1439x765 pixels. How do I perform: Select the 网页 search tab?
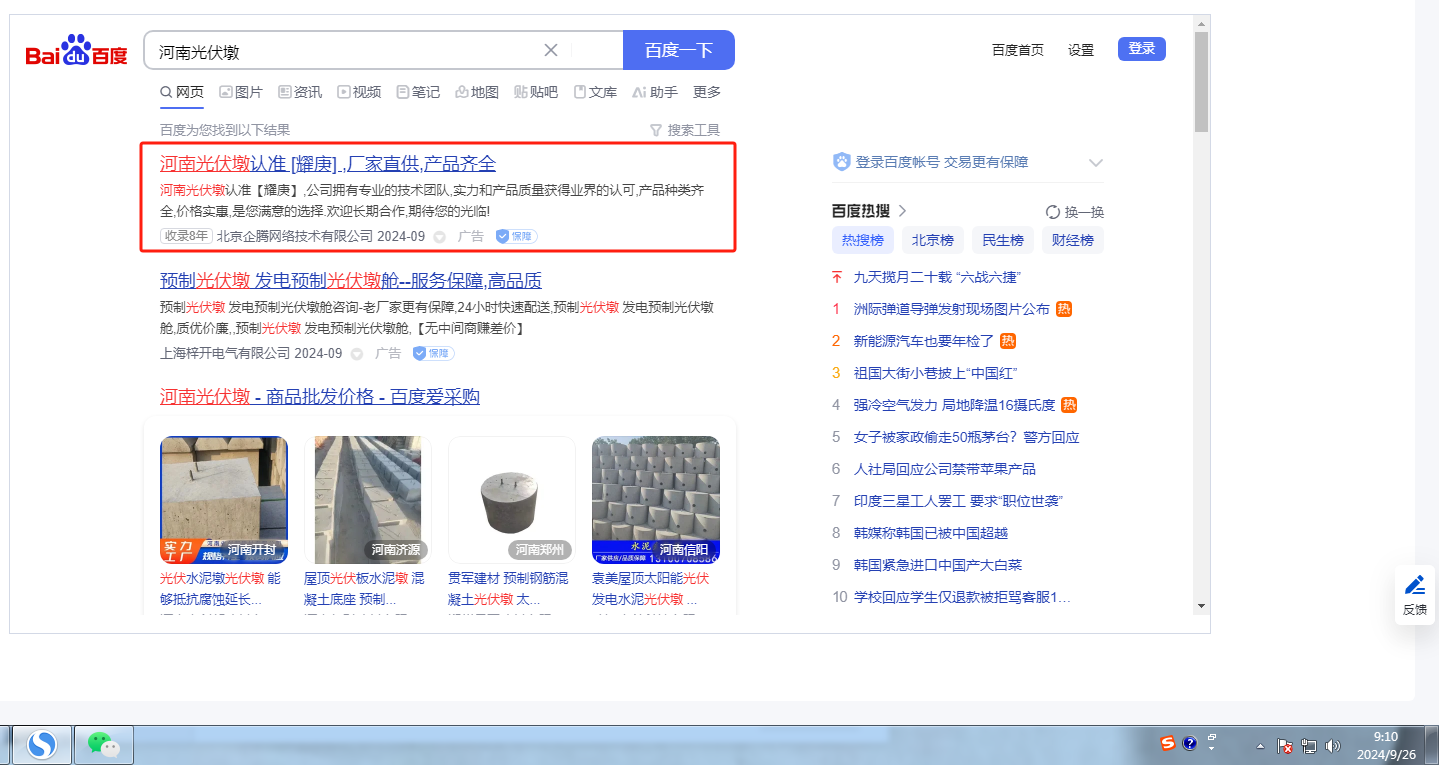coord(182,92)
